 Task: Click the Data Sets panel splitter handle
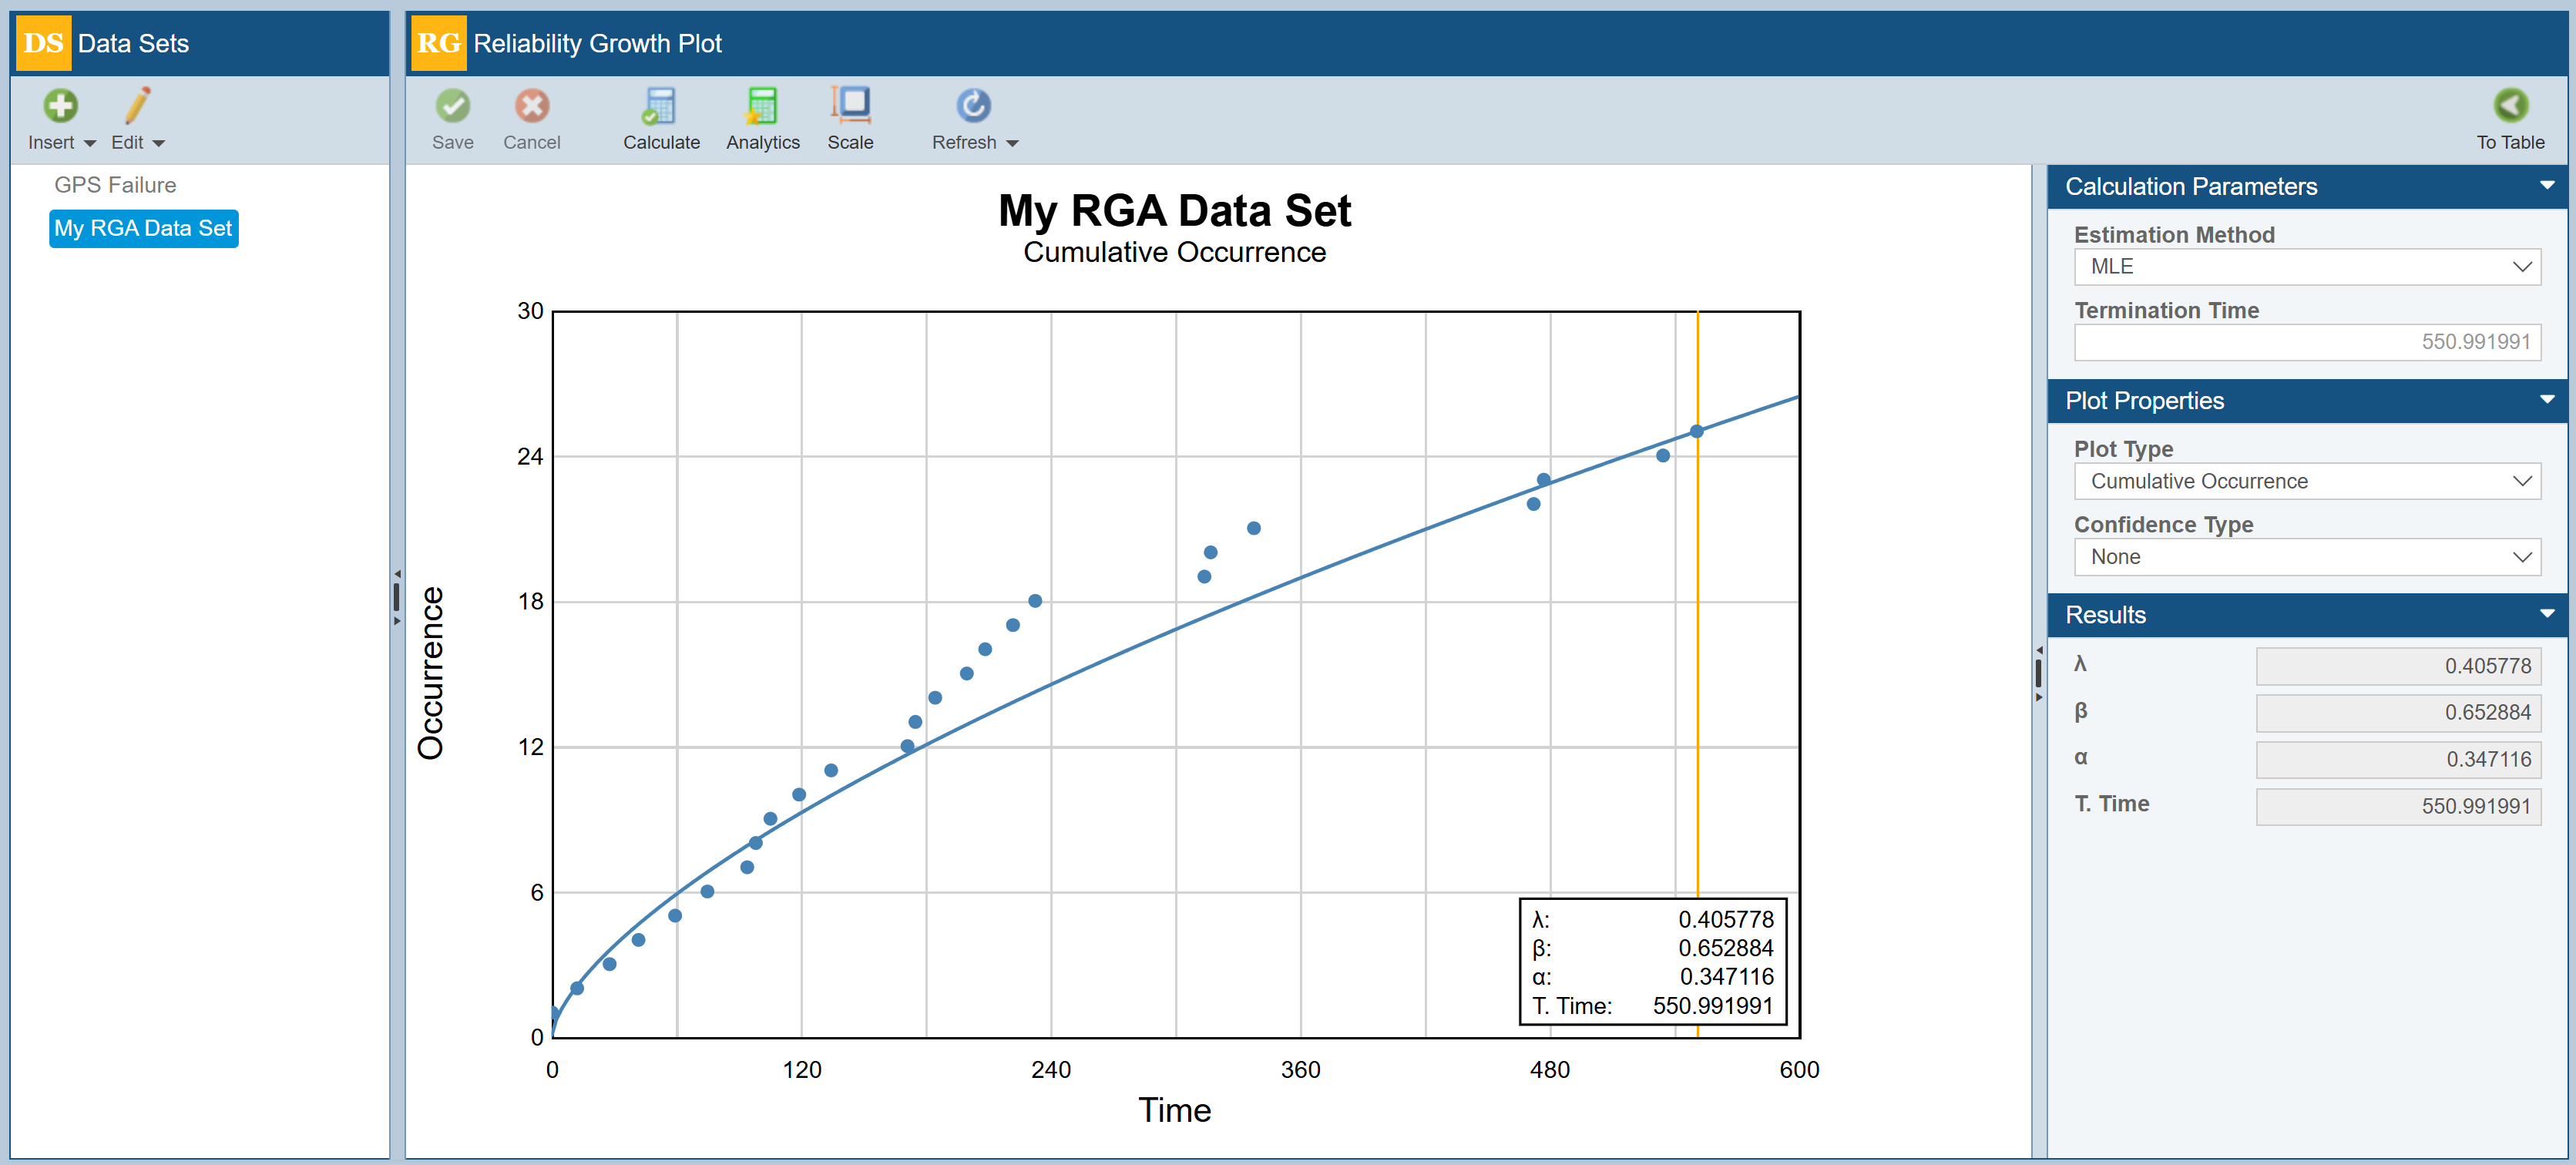397,597
